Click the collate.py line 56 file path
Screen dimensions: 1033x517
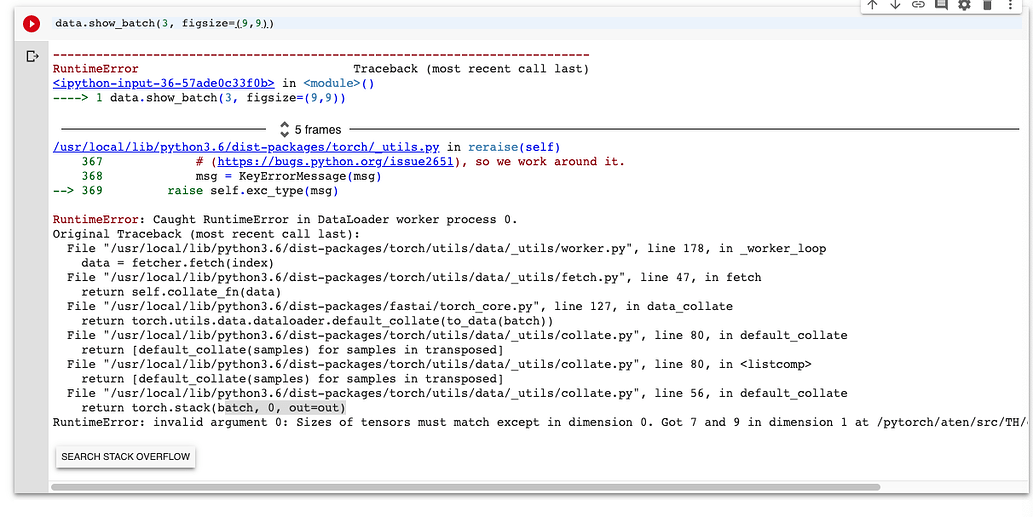click(x=457, y=393)
